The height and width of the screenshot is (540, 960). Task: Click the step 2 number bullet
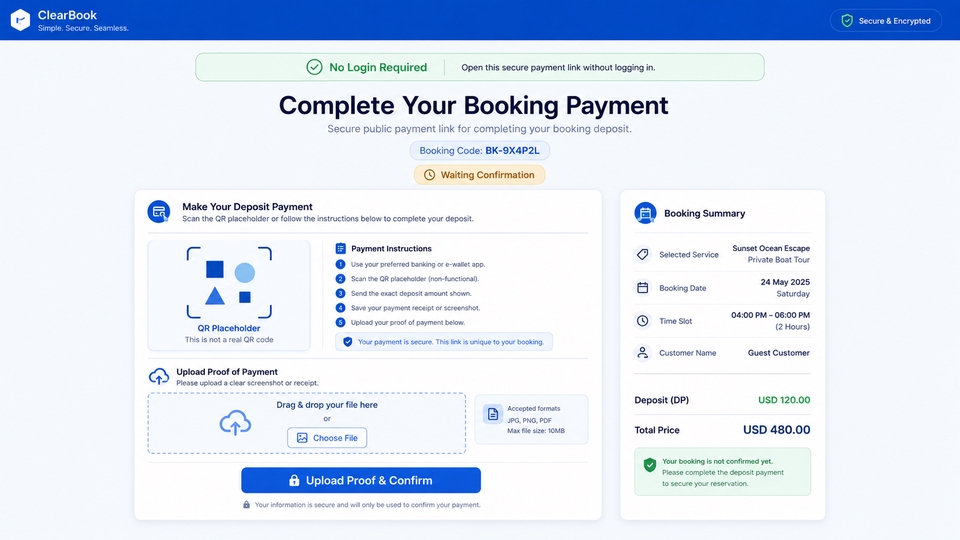[x=340, y=279]
